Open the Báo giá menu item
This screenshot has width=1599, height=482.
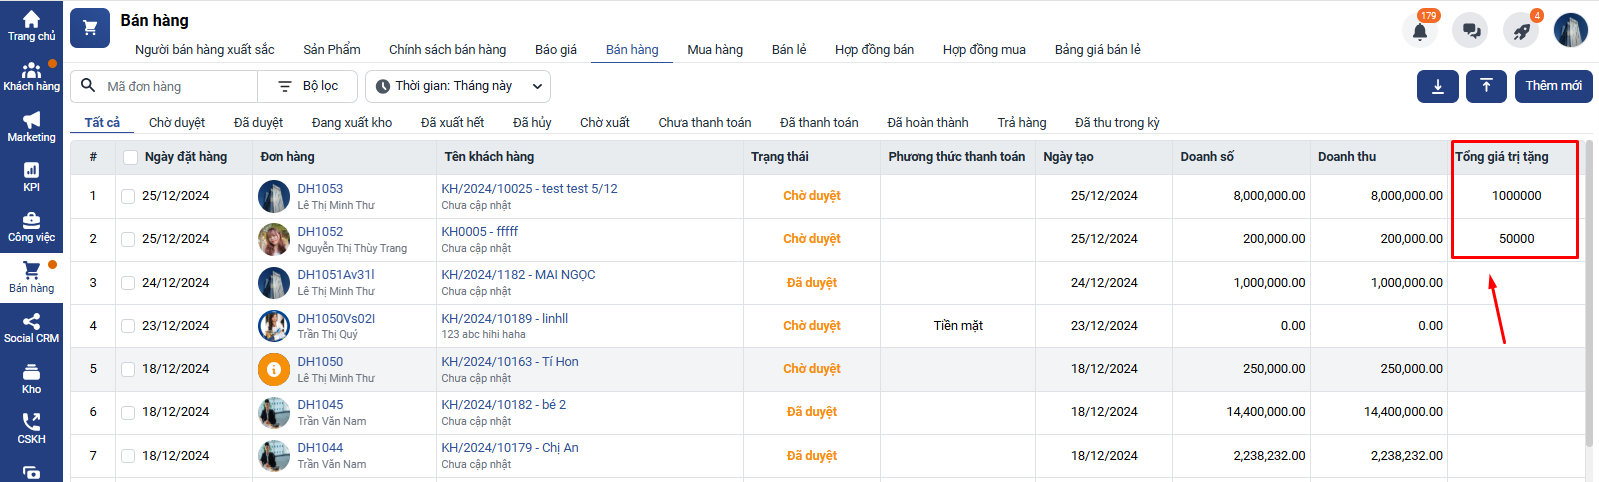555,50
